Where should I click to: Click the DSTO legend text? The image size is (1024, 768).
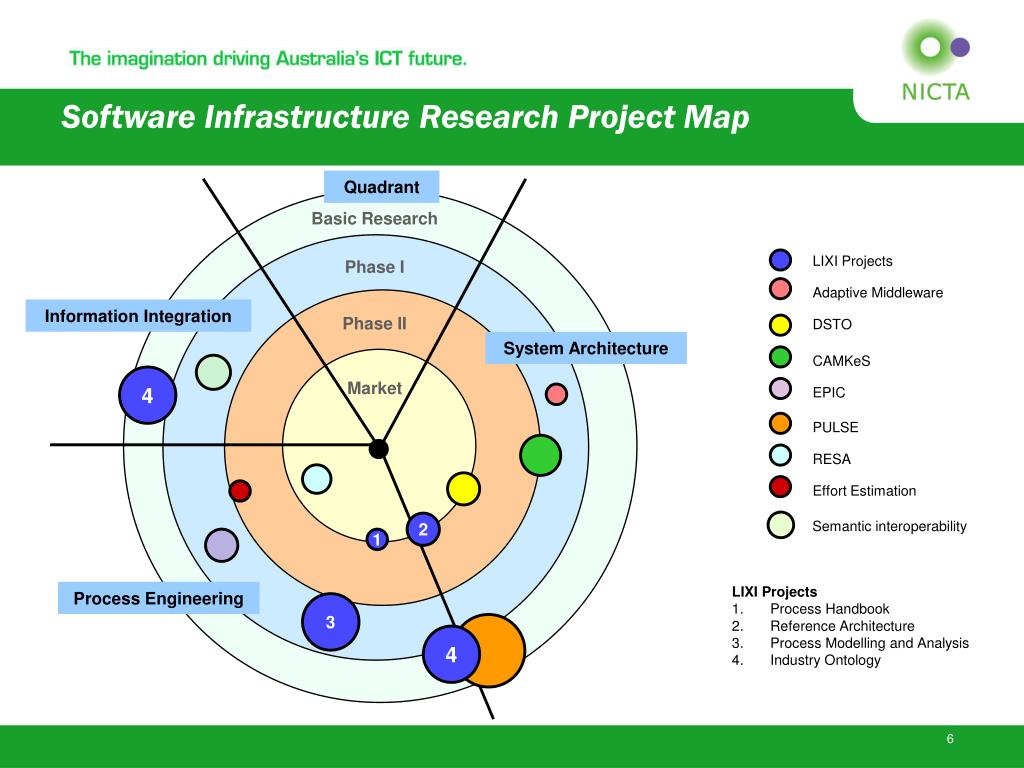click(832, 325)
